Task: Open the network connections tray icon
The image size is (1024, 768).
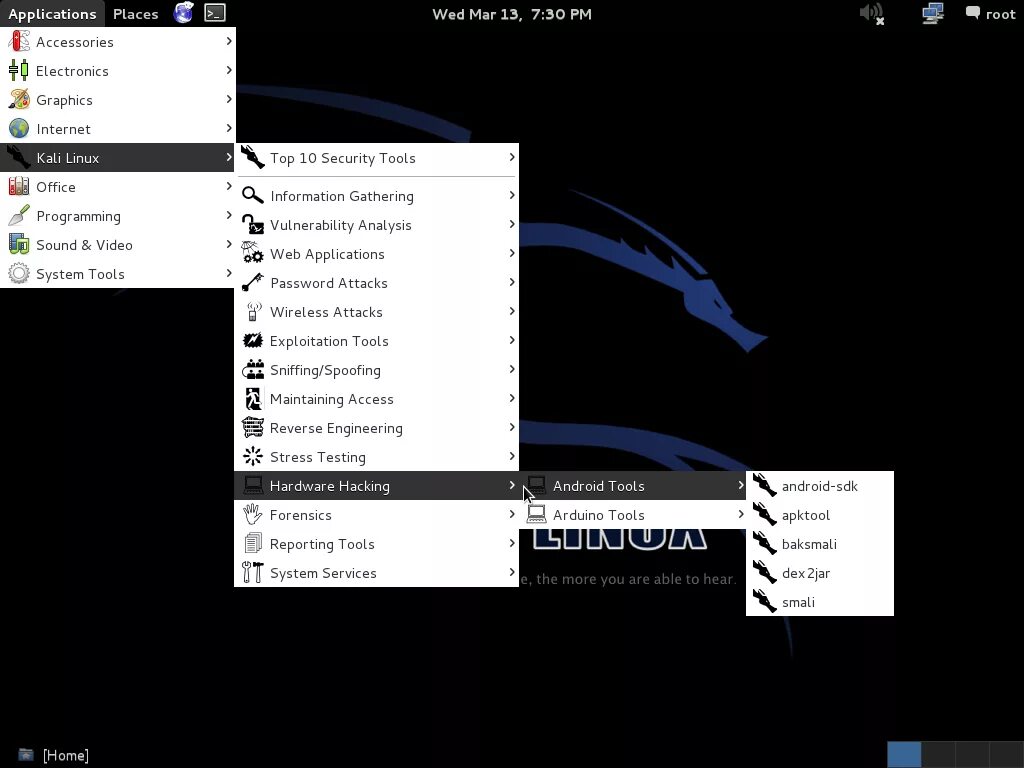Action: [933, 14]
